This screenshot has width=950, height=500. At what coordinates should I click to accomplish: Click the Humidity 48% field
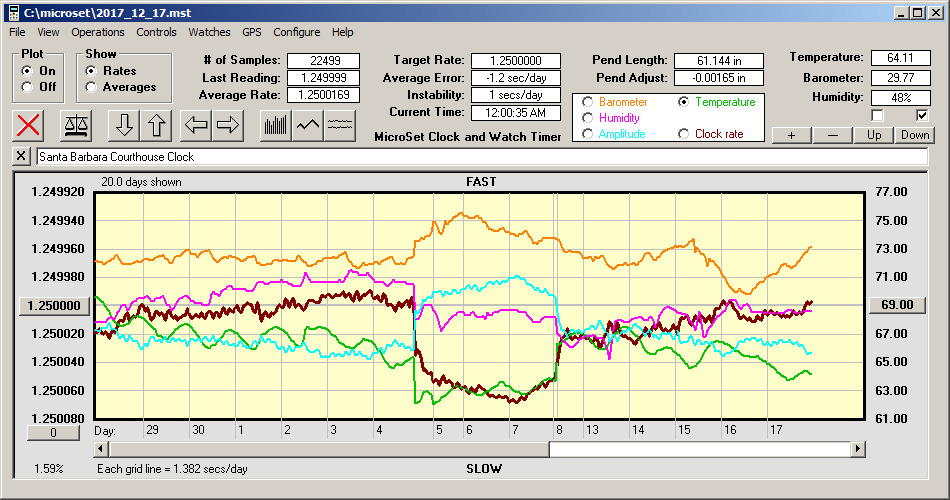click(900, 98)
